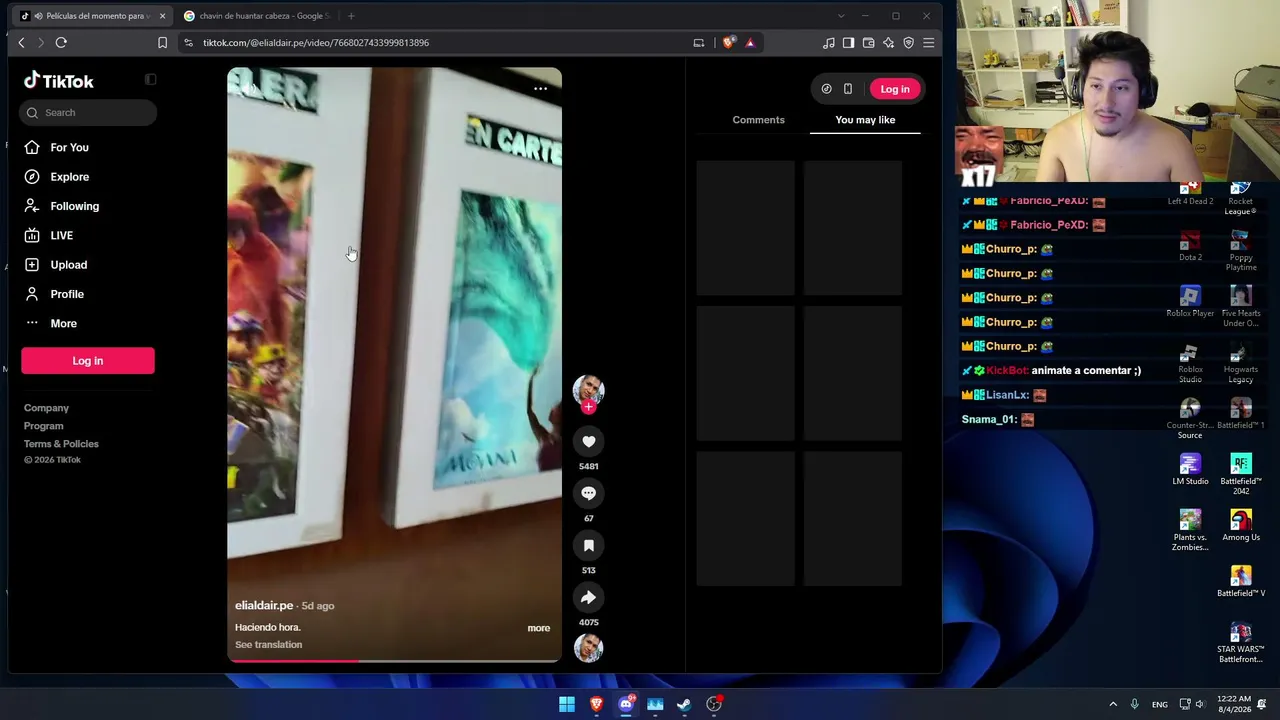This screenshot has height=720, width=1280.
Task: Click See translation under the caption
Action: [268, 645]
